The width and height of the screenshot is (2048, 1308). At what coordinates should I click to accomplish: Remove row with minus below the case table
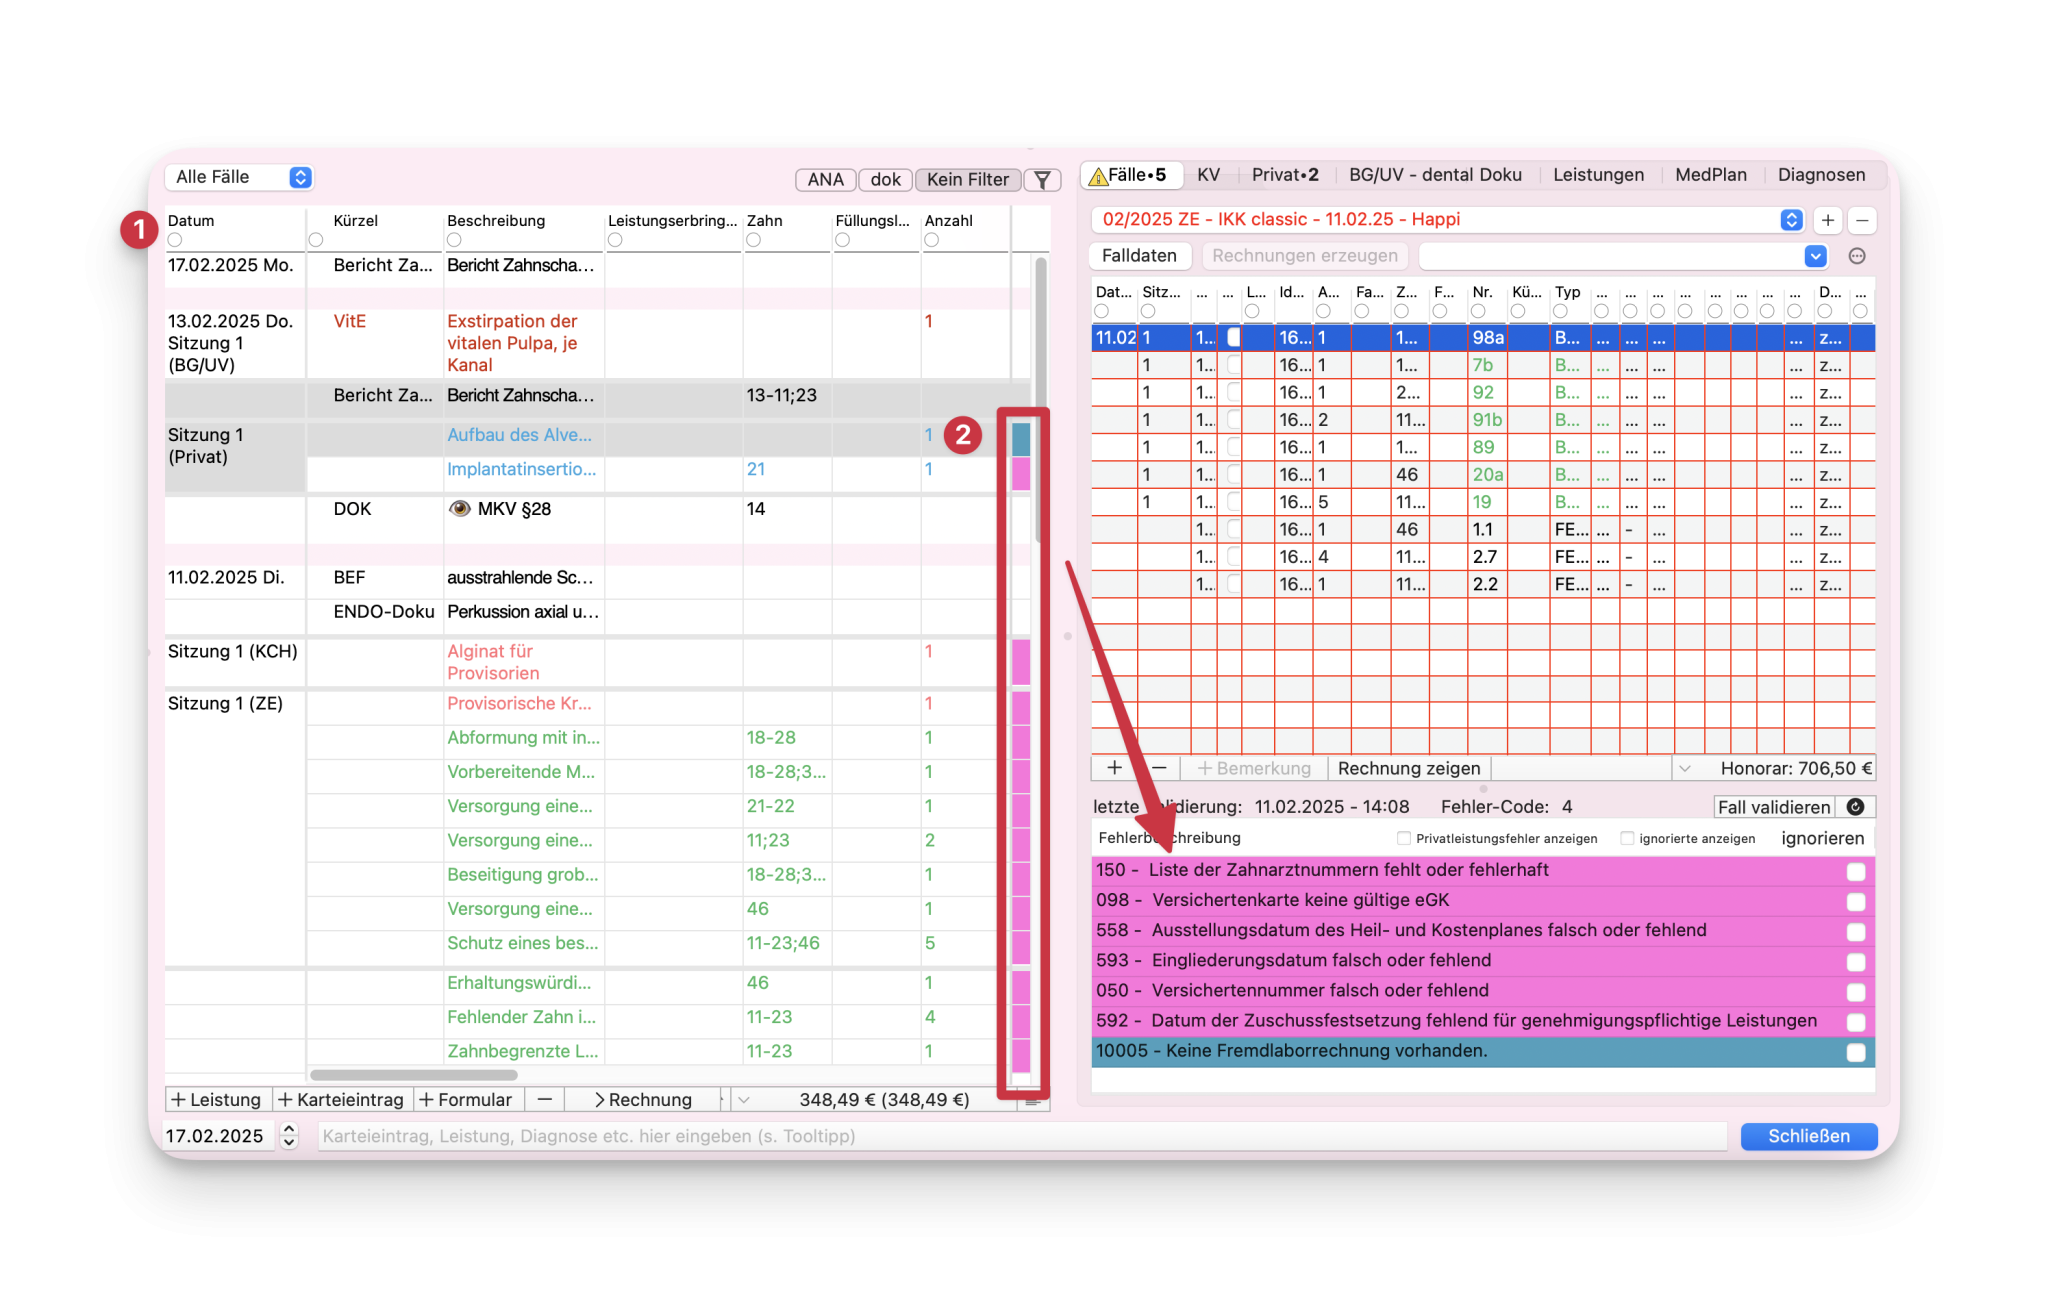(1159, 768)
